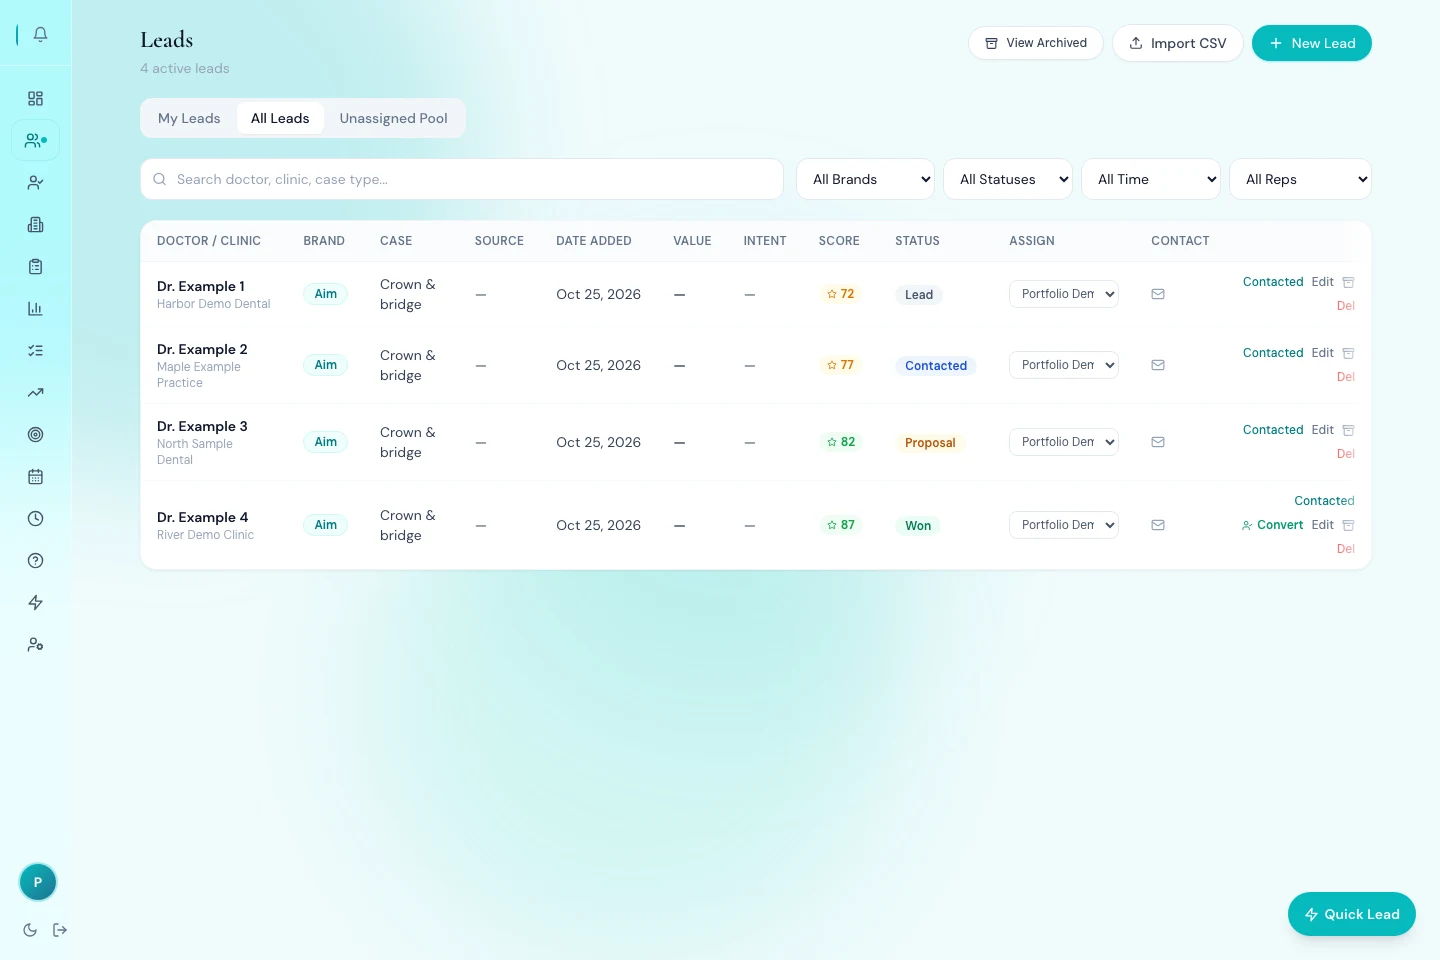The width and height of the screenshot is (1440, 960).
Task: Click the Proposal status badge
Action: tap(930, 443)
